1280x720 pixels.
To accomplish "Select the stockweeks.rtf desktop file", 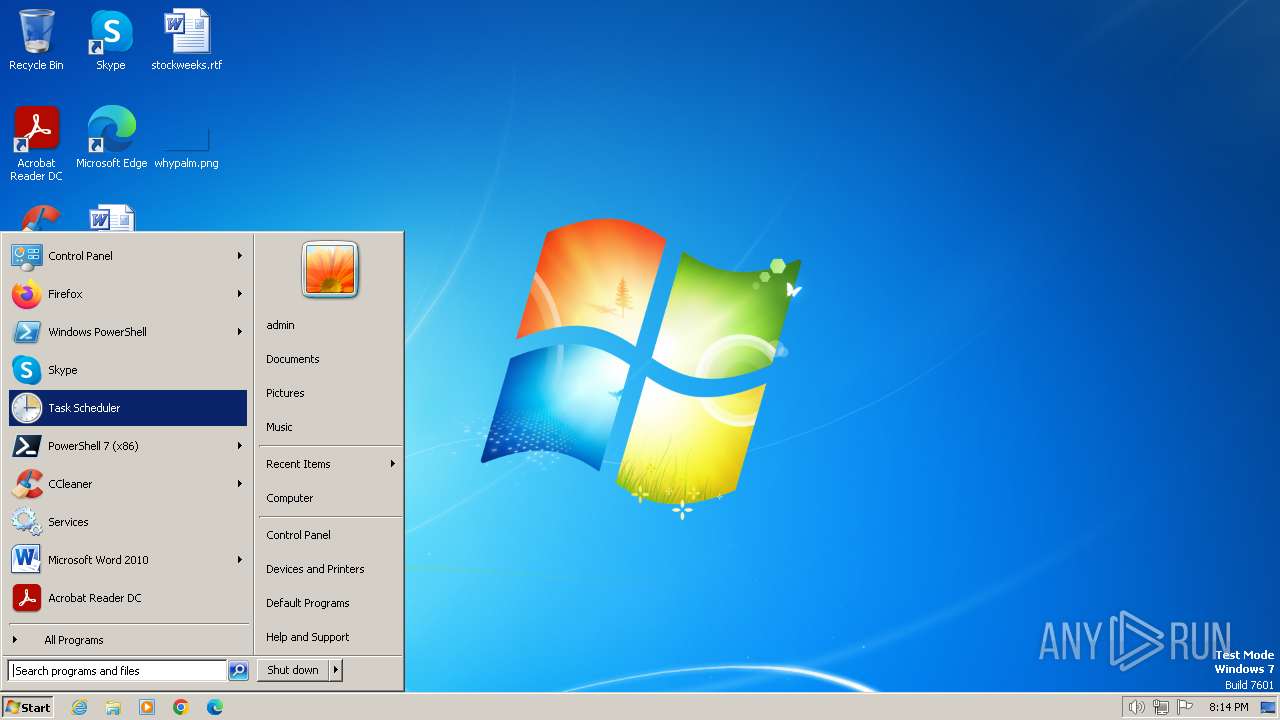I will point(187,40).
